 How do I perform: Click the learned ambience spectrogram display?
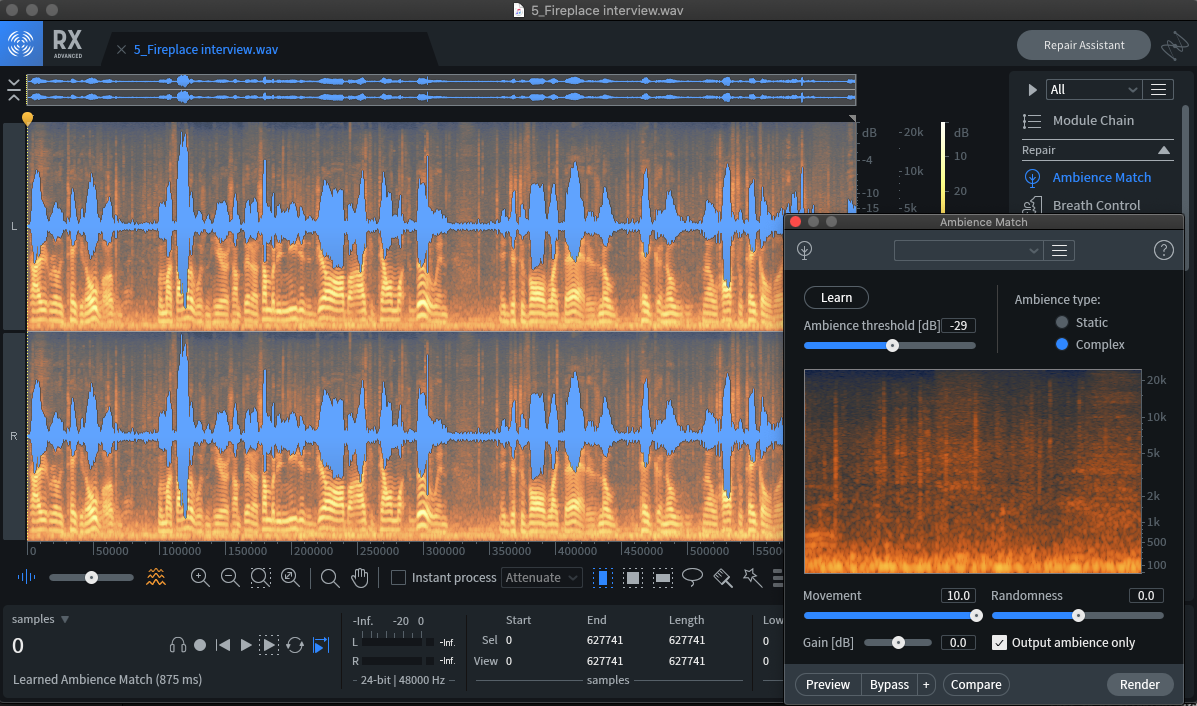[973, 472]
